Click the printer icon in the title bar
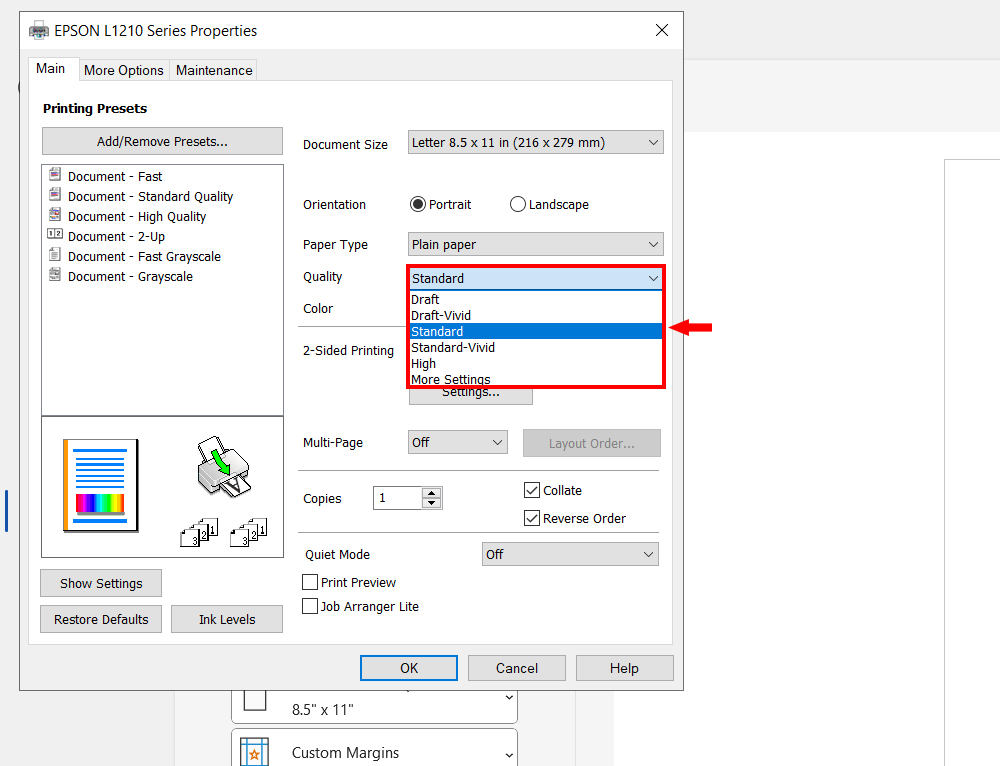This screenshot has width=1000, height=766. pos(39,31)
